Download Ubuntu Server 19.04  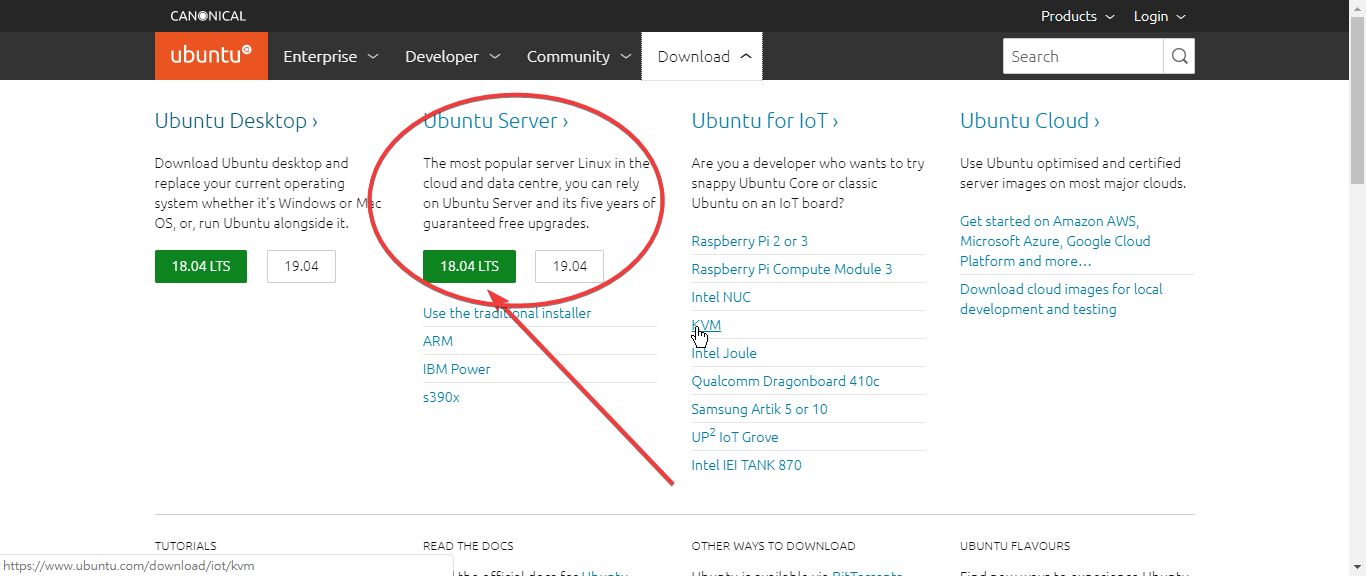(569, 266)
